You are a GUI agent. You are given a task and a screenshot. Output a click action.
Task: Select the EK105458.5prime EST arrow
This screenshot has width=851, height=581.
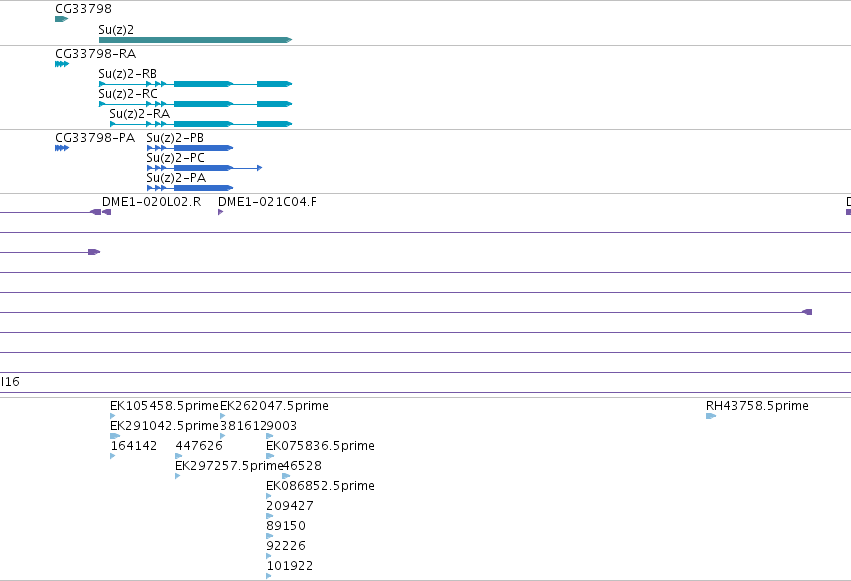112,416
